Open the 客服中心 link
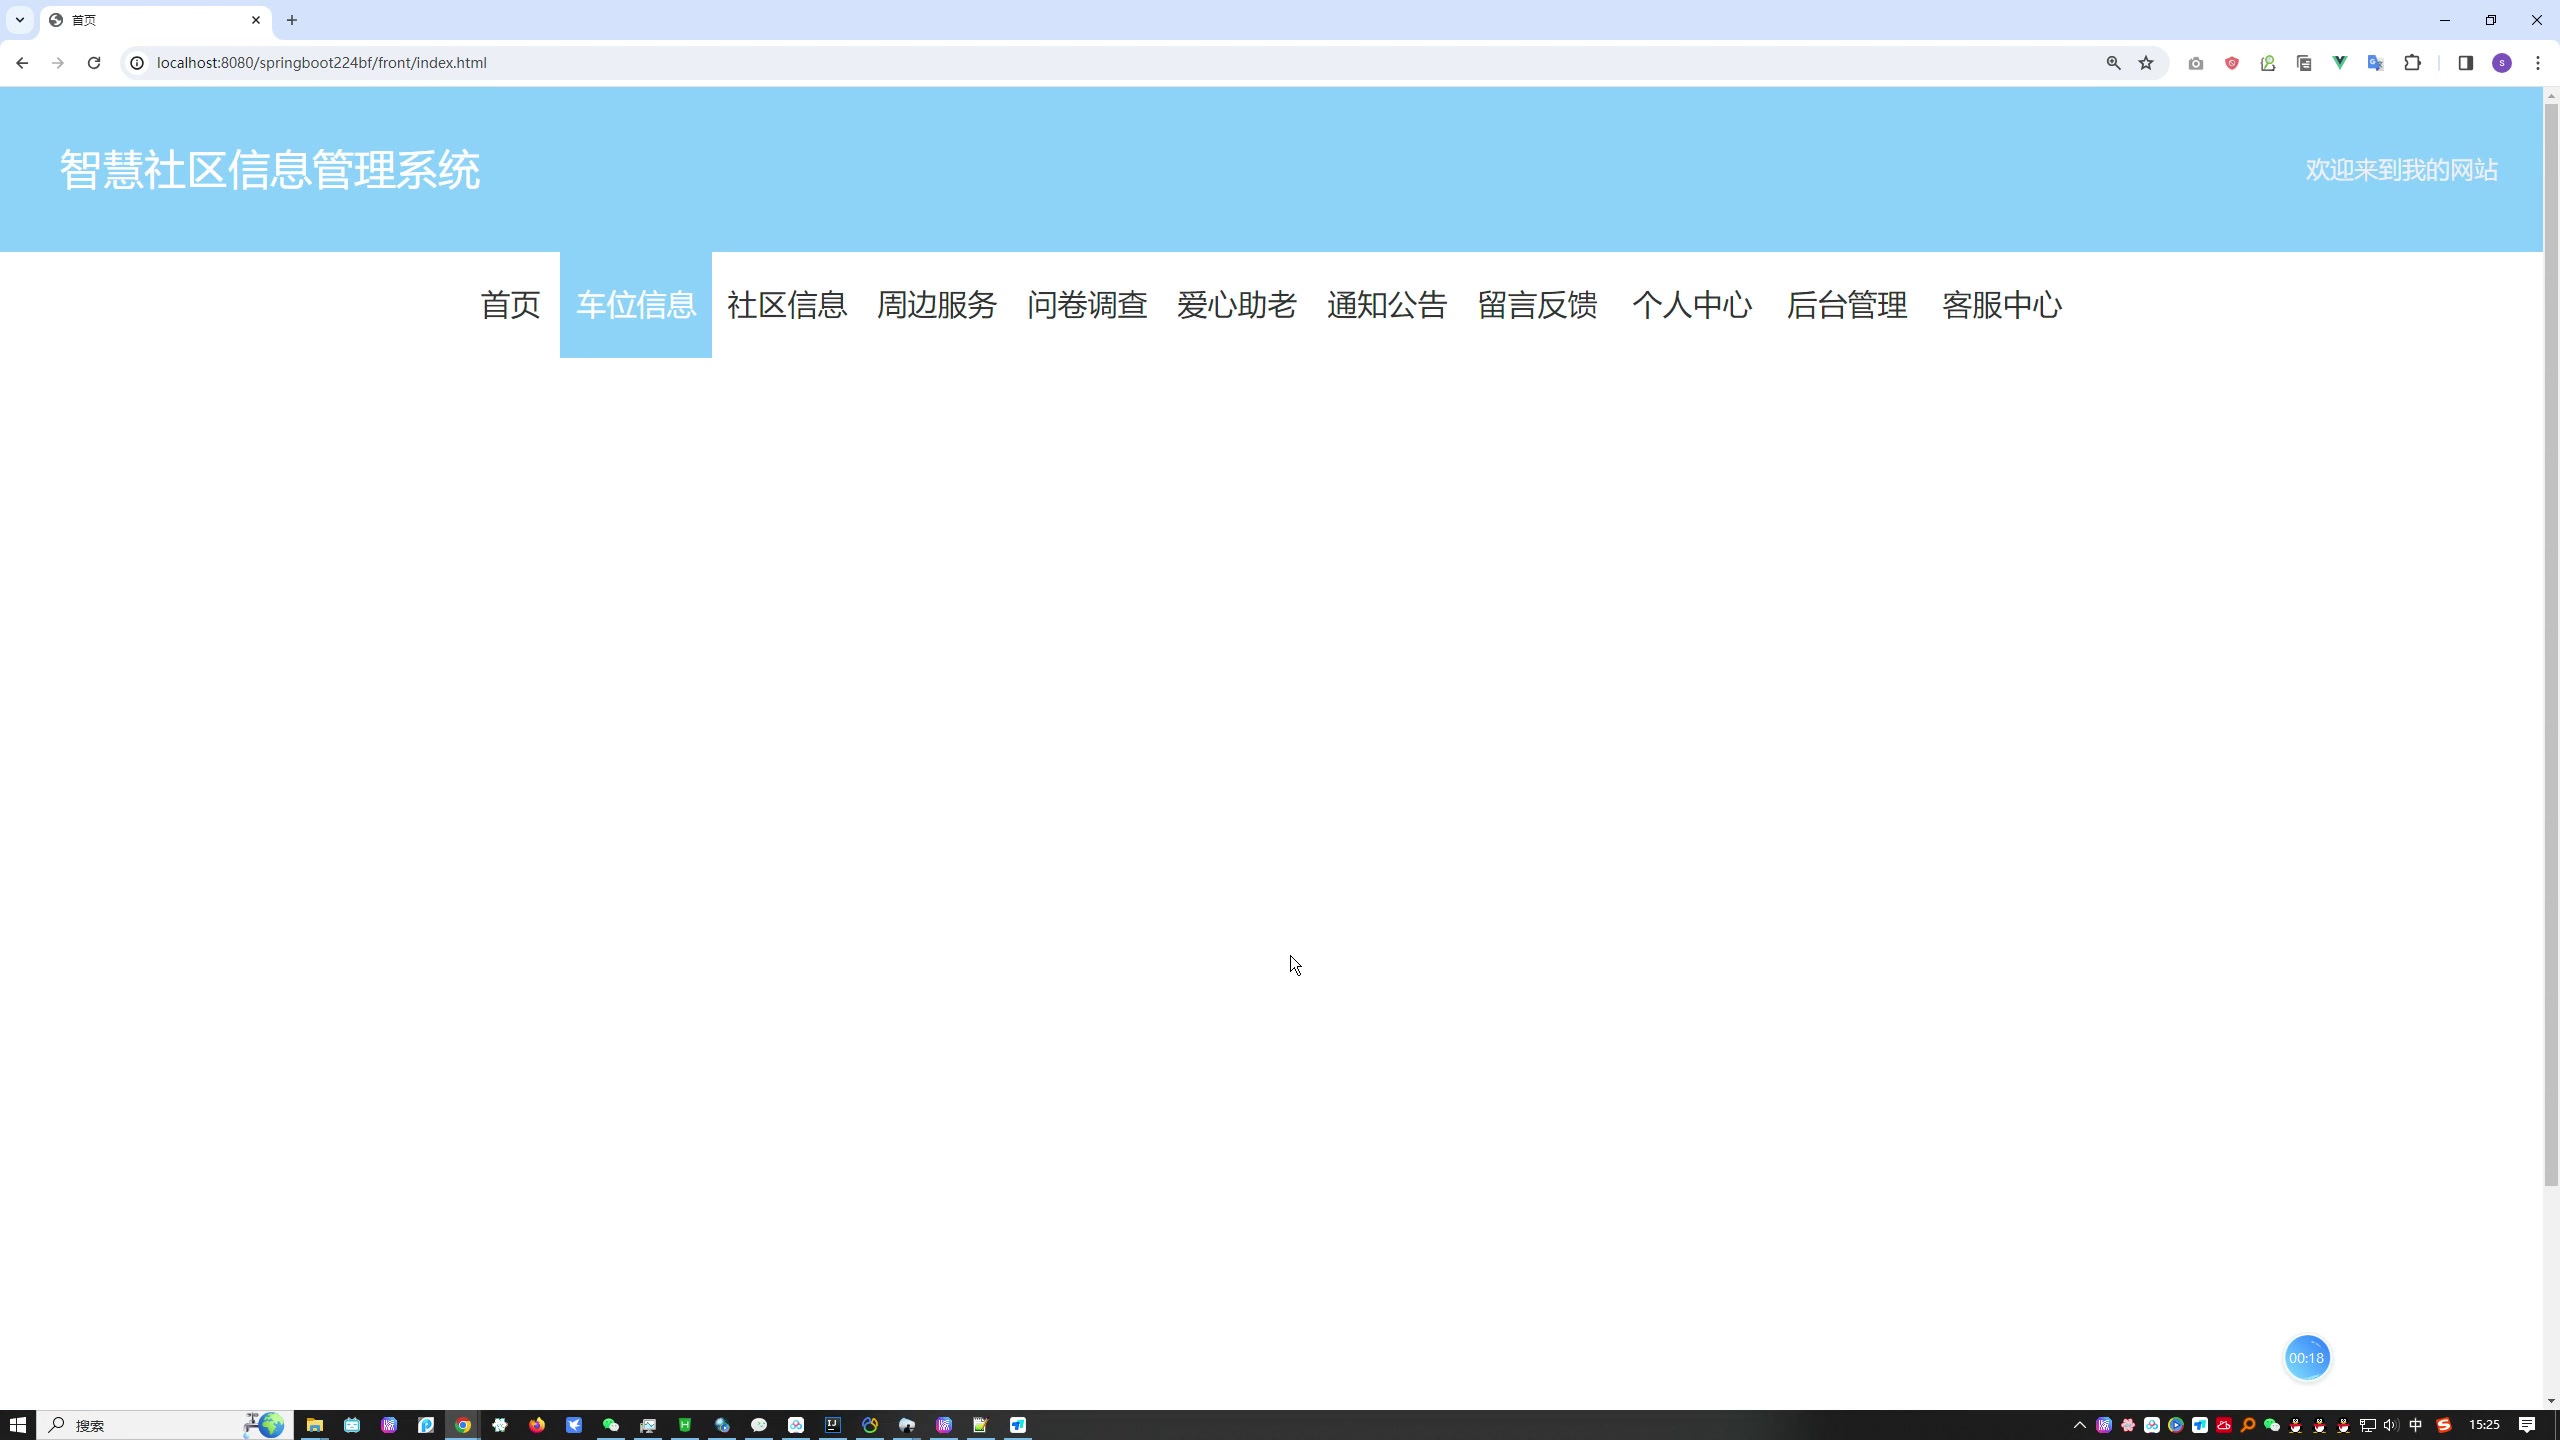2560x1440 pixels. coord(2002,305)
